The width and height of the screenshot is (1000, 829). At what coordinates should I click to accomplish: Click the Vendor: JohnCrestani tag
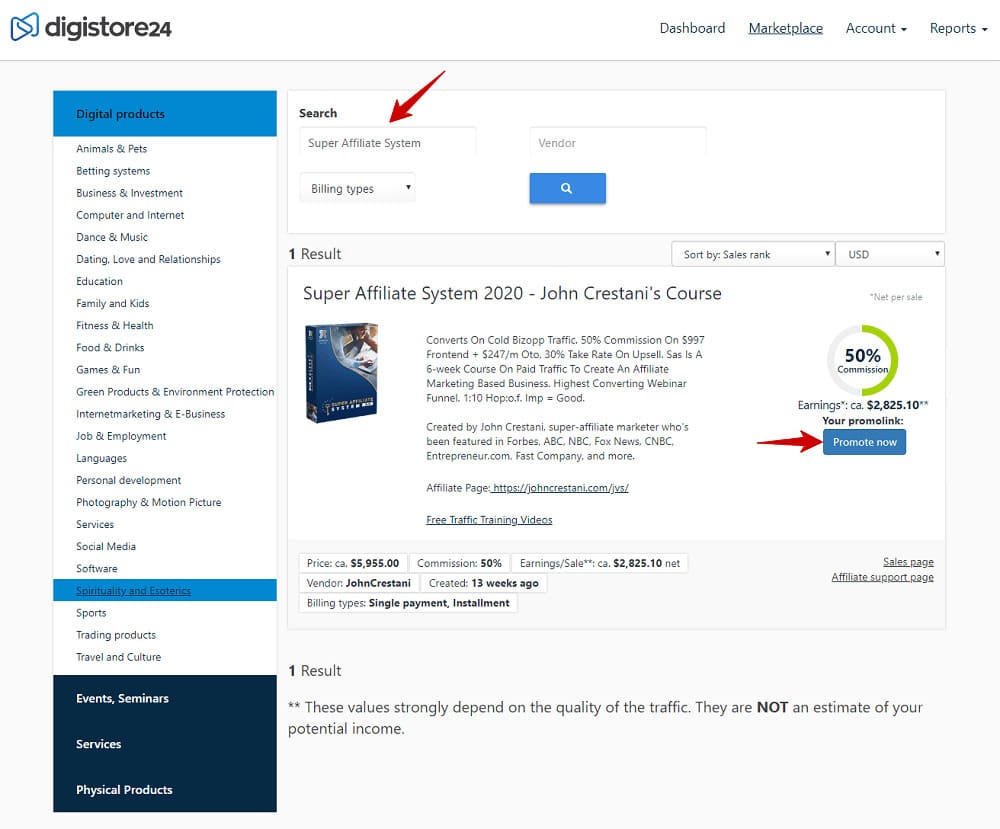click(x=358, y=583)
